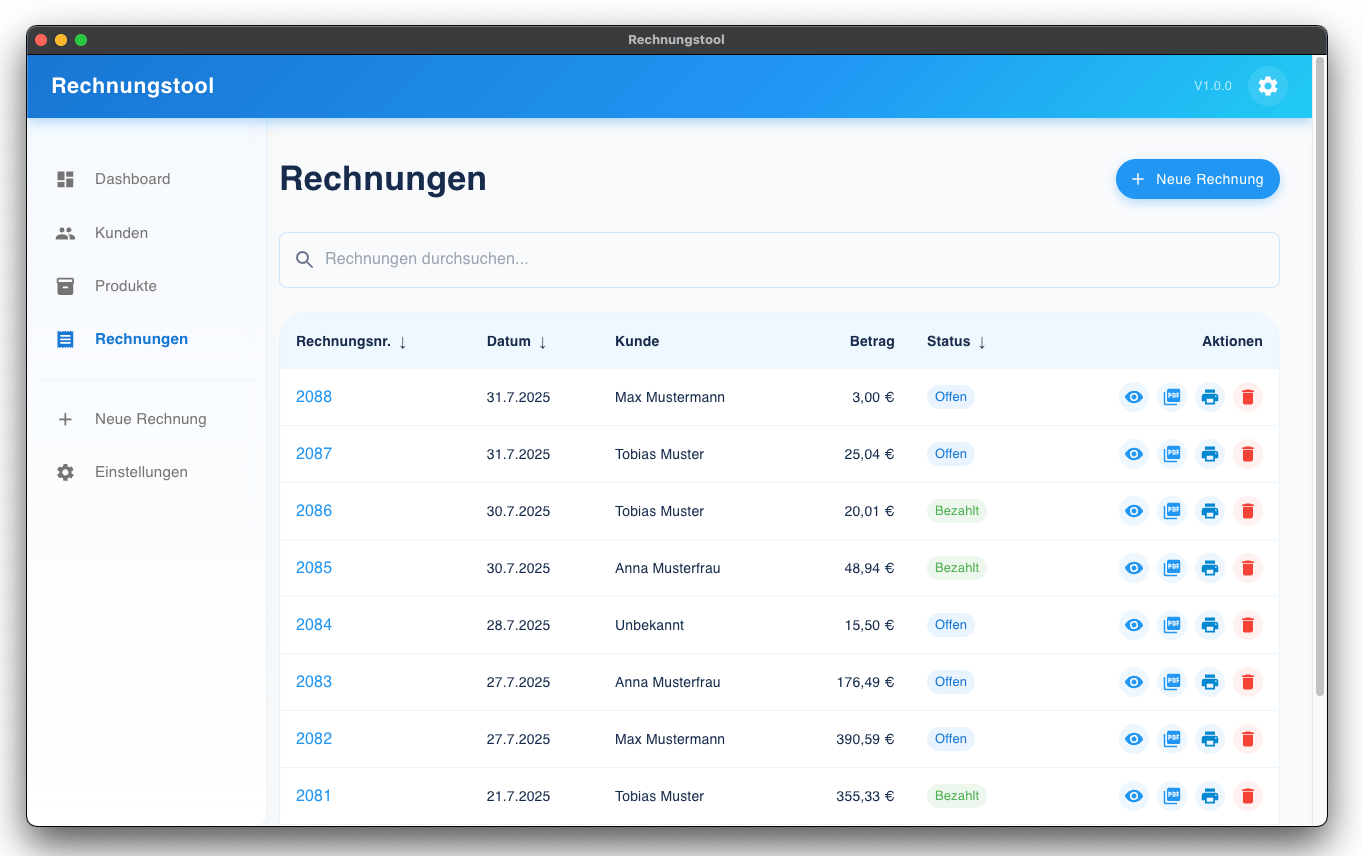Screen dimensions: 1362x856
Task: Export invoice 2087 as PDF
Action: [x=1172, y=454]
